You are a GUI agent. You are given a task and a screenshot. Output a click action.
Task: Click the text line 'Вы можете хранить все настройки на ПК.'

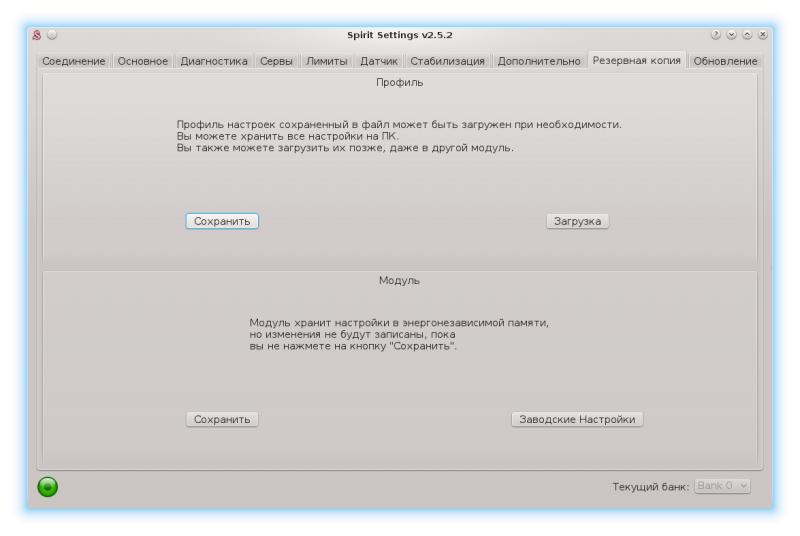[288, 136]
